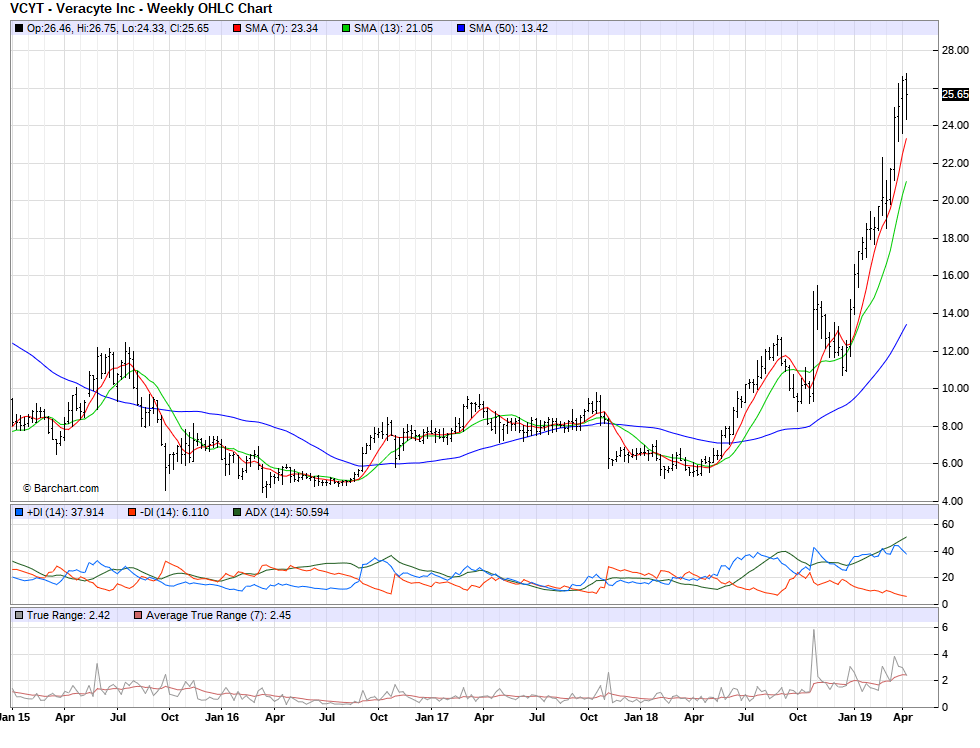The width and height of the screenshot is (980, 748).
Task: Click the blue +DI (14) legend swatch
Action: coord(19,512)
